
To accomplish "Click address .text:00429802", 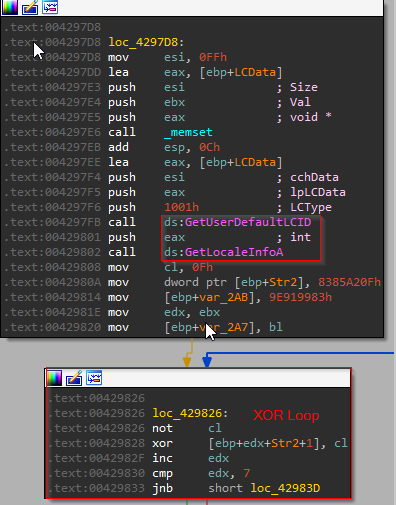I will pos(52,252).
